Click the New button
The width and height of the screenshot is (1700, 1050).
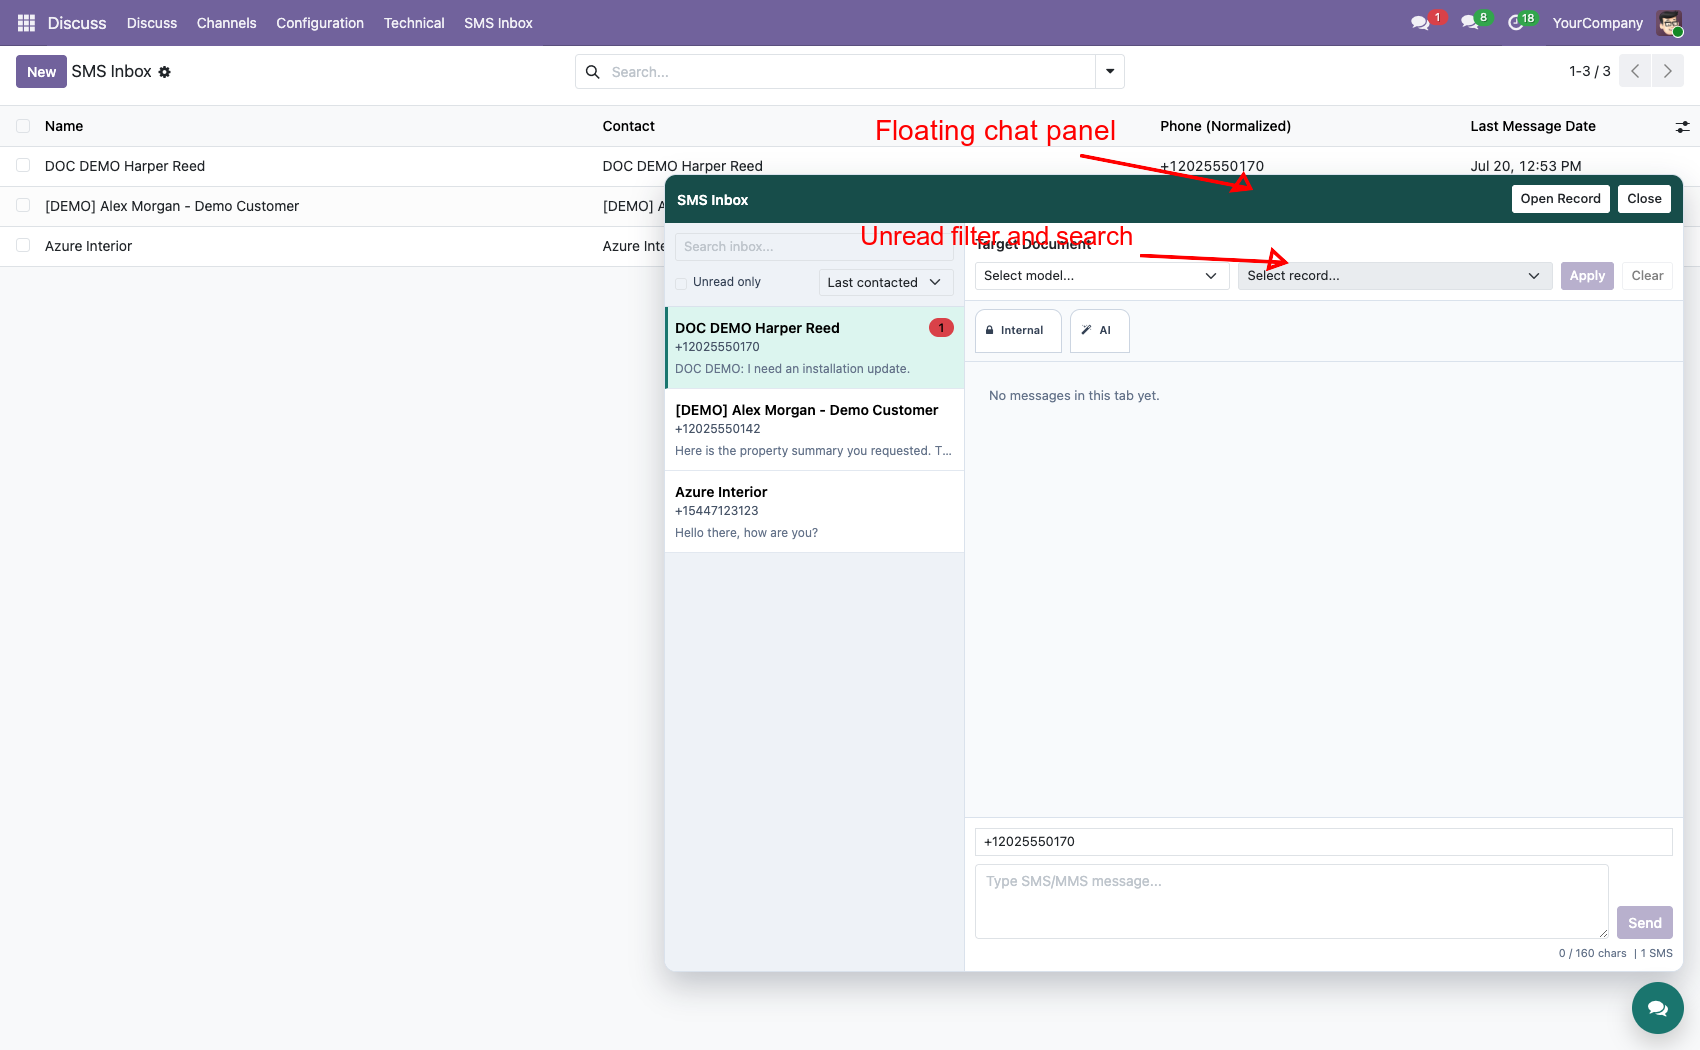point(41,72)
